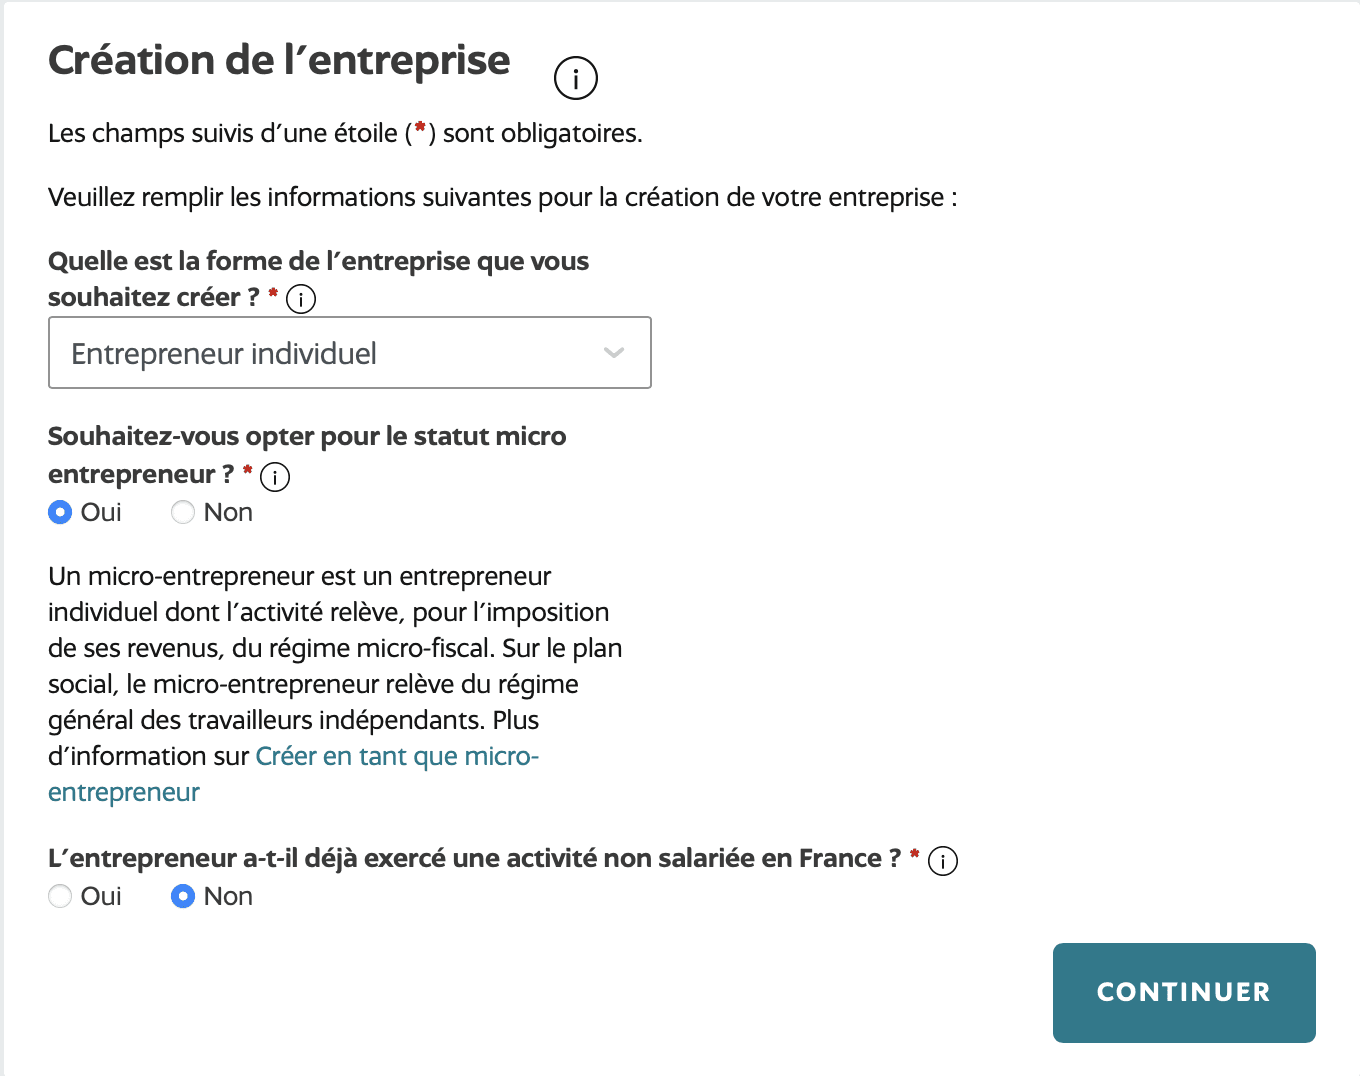Click 'Oui' label text under activité non salariée
The height and width of the screenshot is (1076, 1360).
coord(101,896)
